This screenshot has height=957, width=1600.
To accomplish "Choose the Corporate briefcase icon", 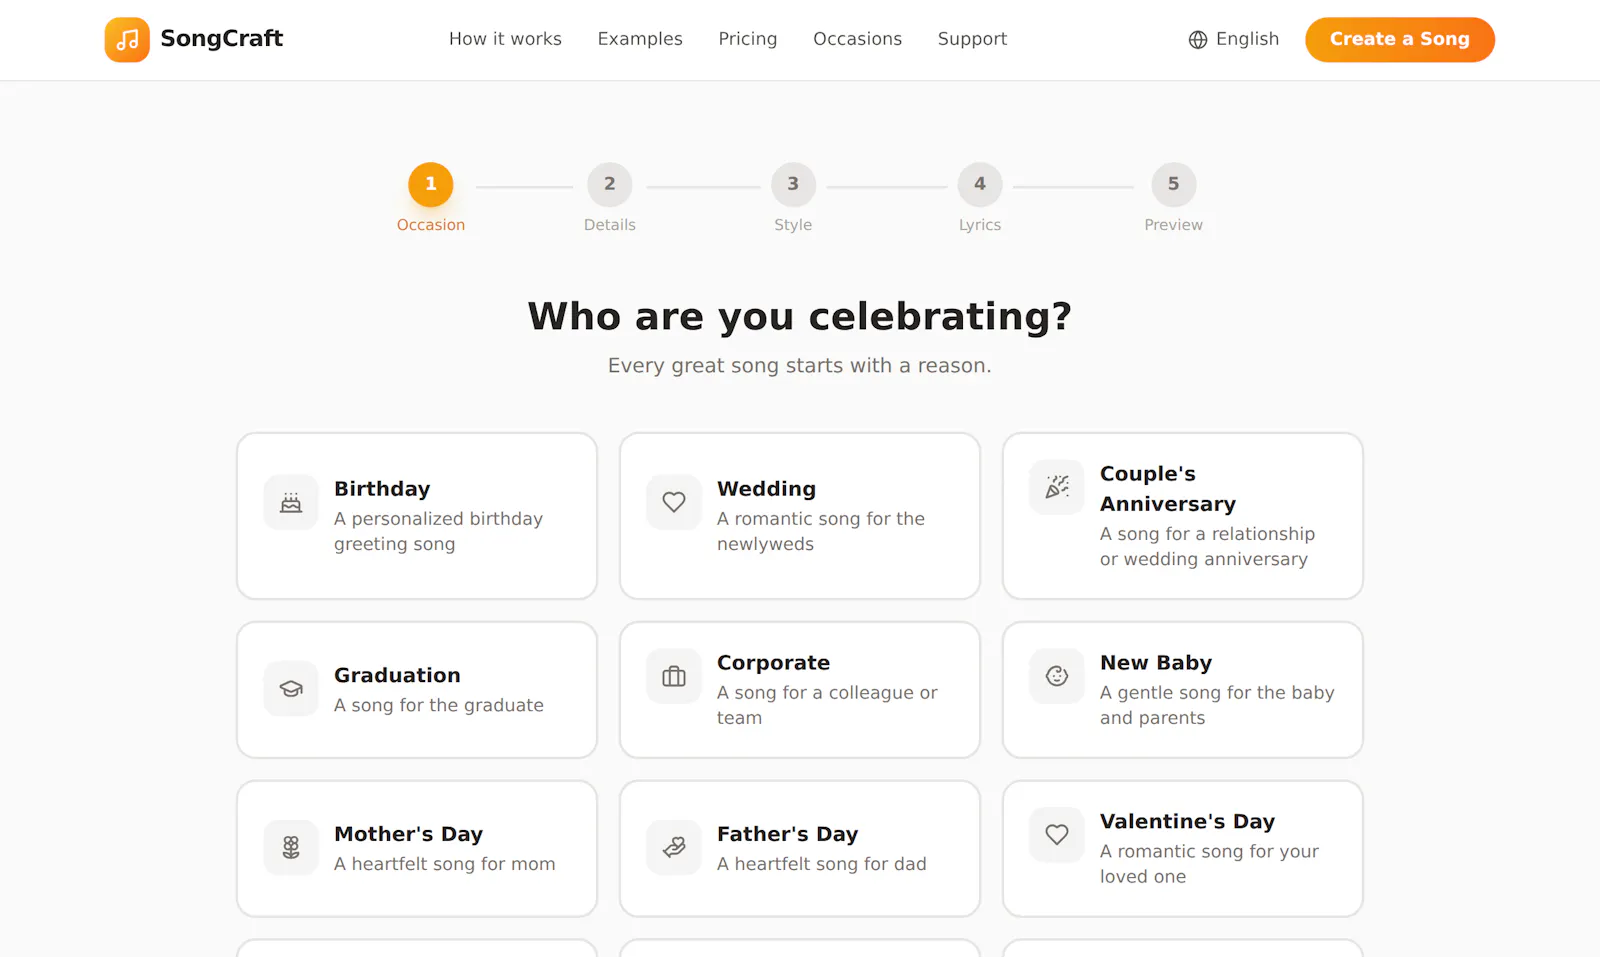I will point(674,676).
